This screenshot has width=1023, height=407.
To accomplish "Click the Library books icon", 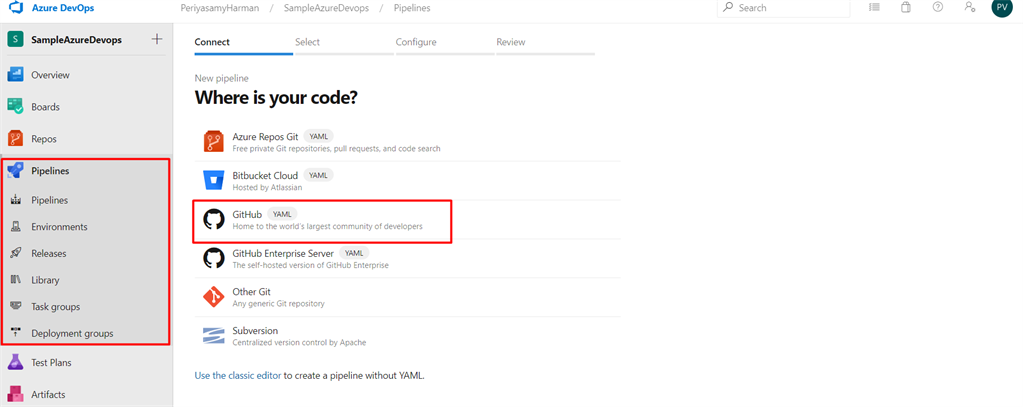I will pos(16,280).
